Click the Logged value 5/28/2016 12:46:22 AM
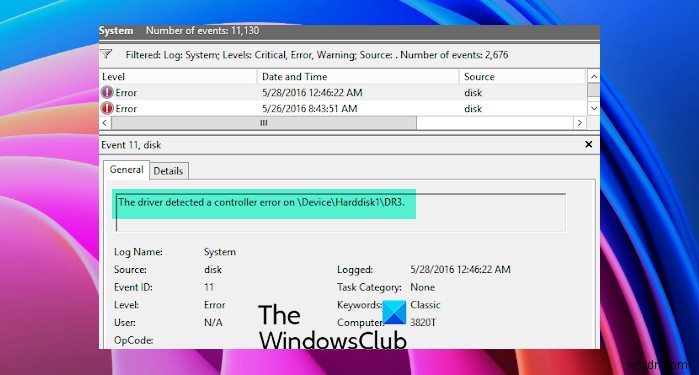Viewport: 699px width, 375px height. tap(460, 269)
